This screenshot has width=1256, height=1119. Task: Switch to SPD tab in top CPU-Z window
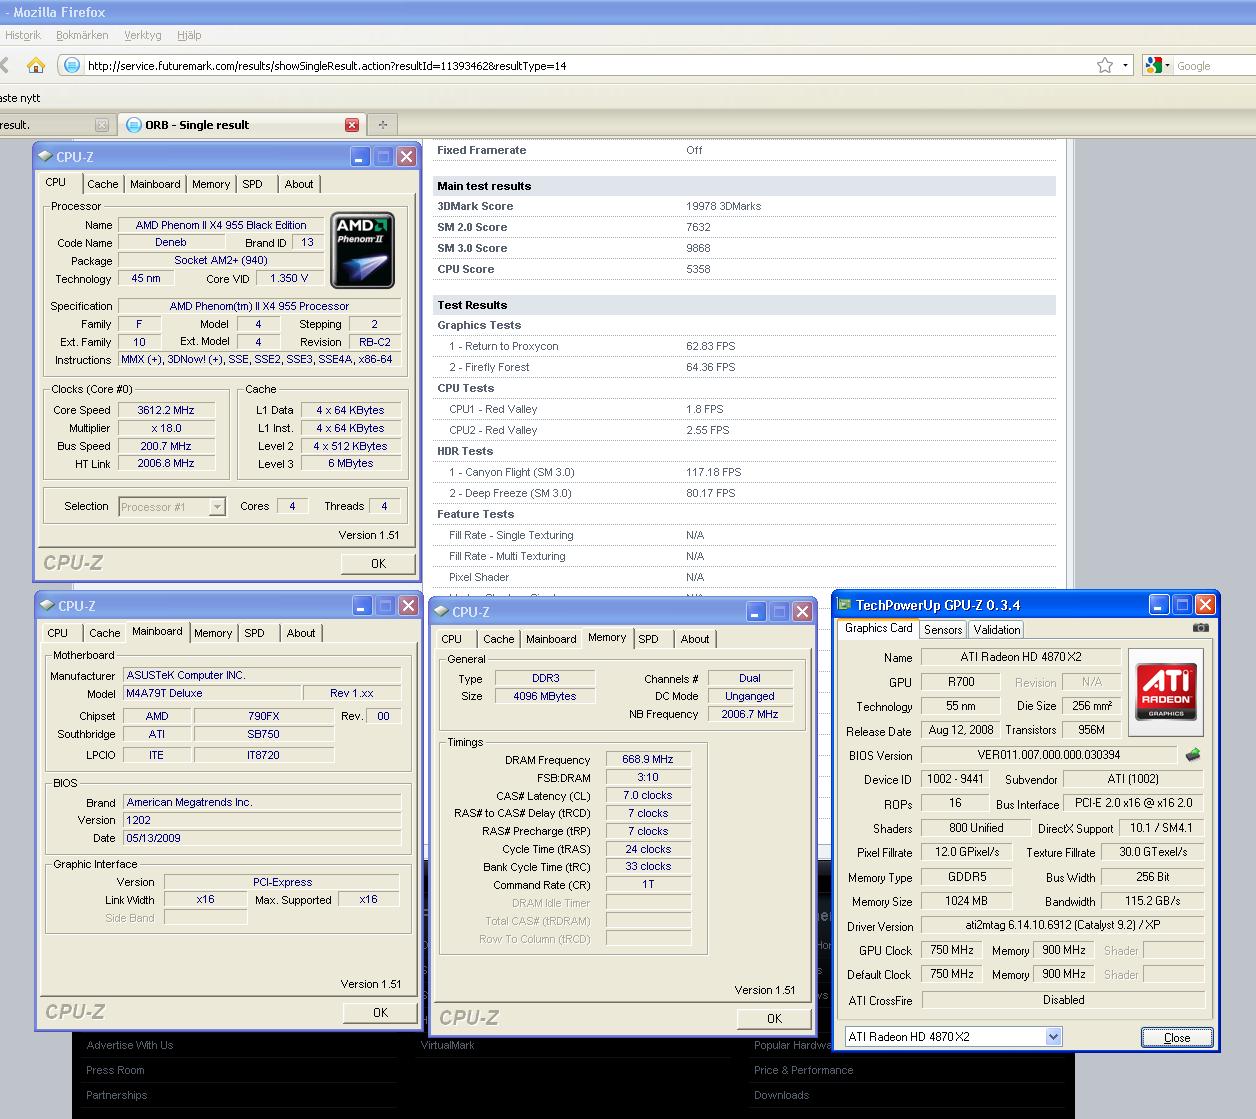(253, 184)
